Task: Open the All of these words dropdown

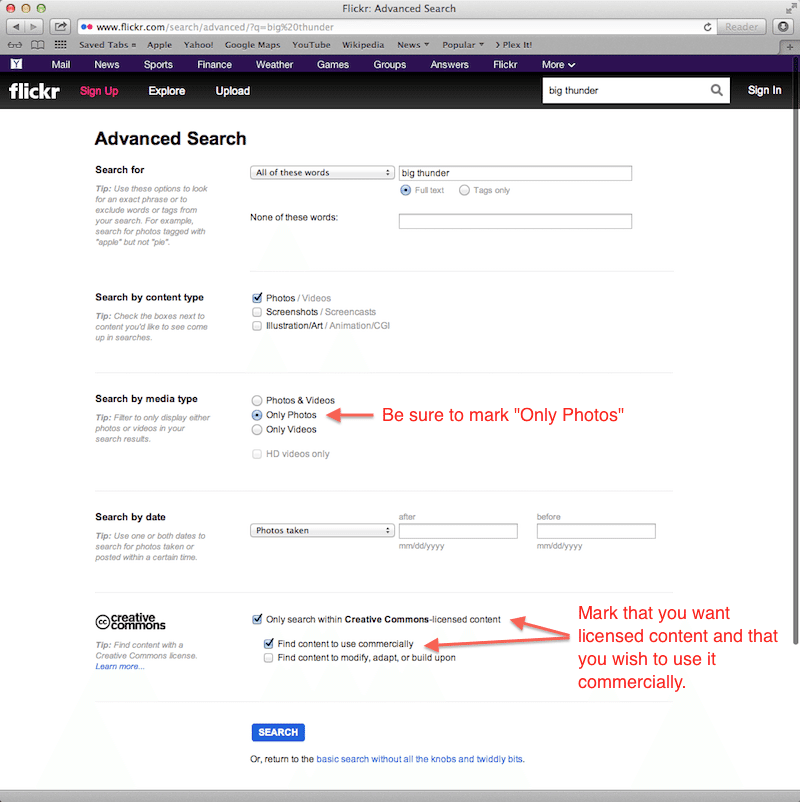Action: click(x=322, y=172)
